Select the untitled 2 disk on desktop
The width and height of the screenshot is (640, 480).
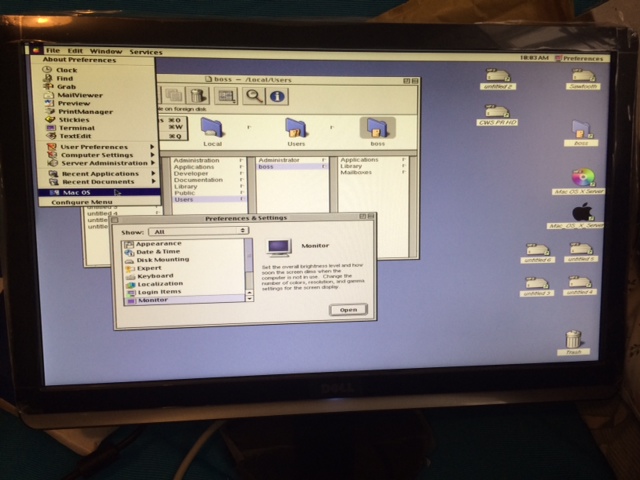click(498, 79)
